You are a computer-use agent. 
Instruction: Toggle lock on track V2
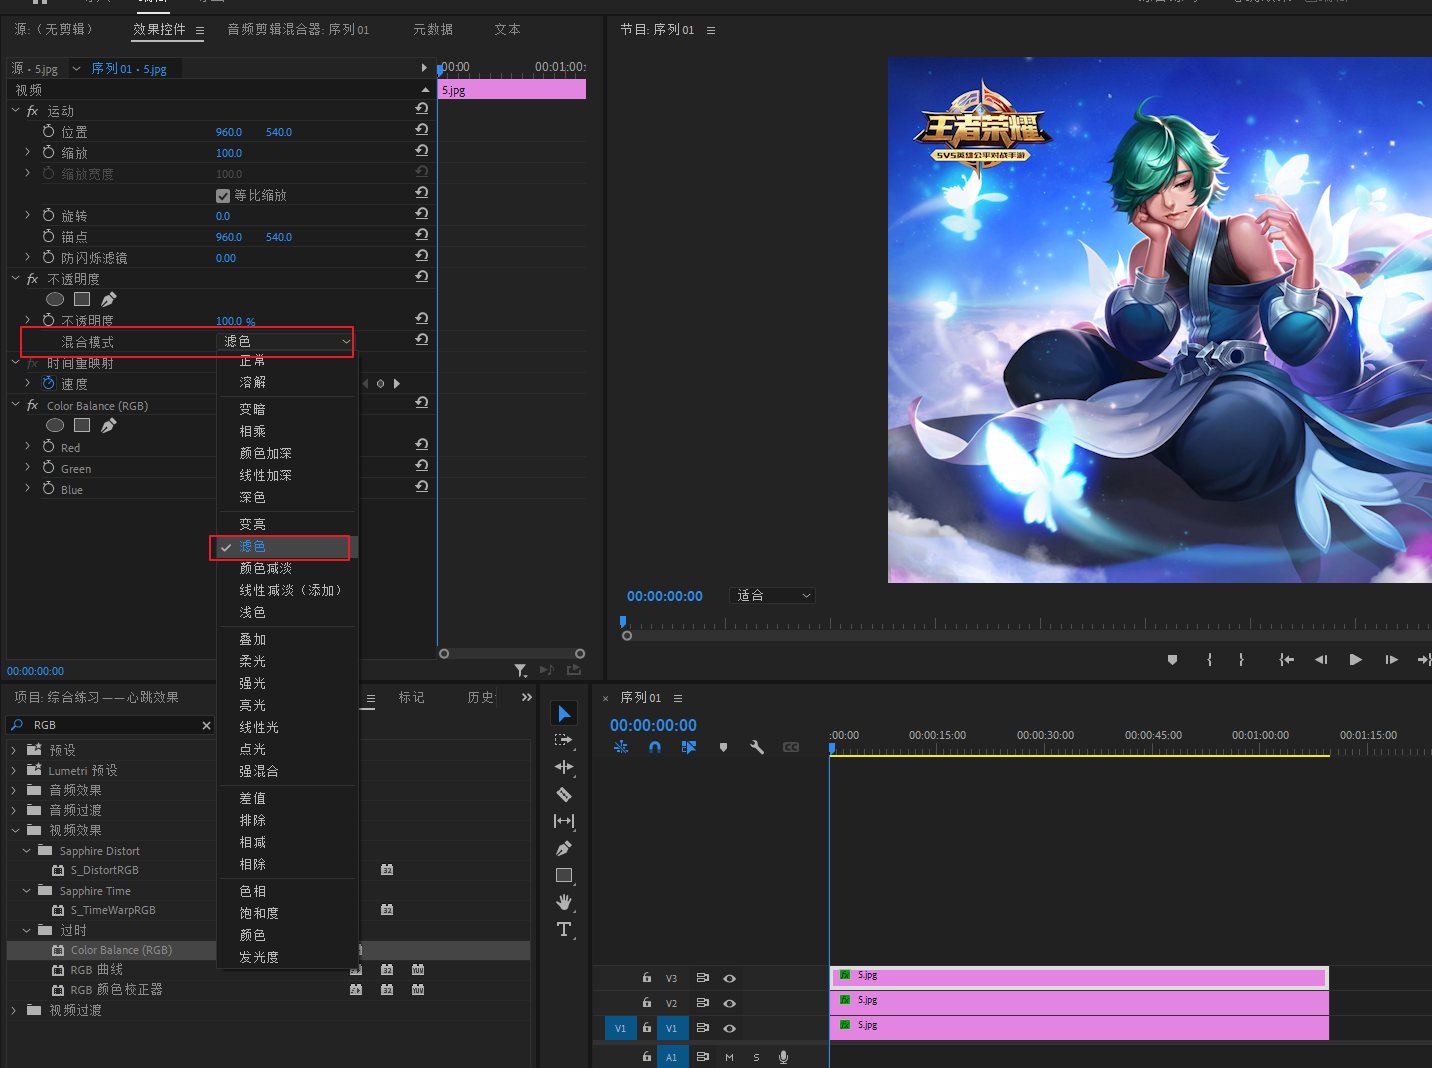pyautogui.click(x=647, y=1002)
